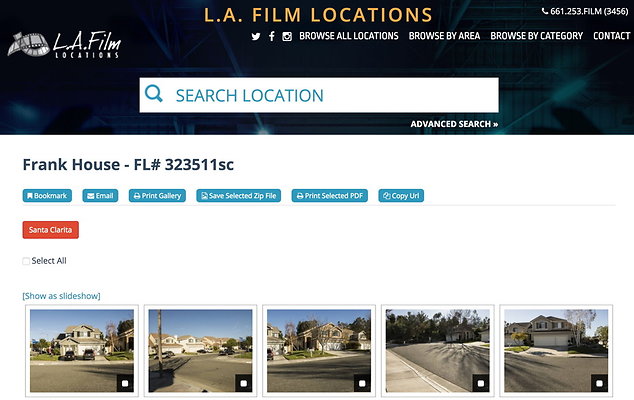Save Selected Zip File
The height and width of the screenshot is (400, 634).
click(239, 196)
